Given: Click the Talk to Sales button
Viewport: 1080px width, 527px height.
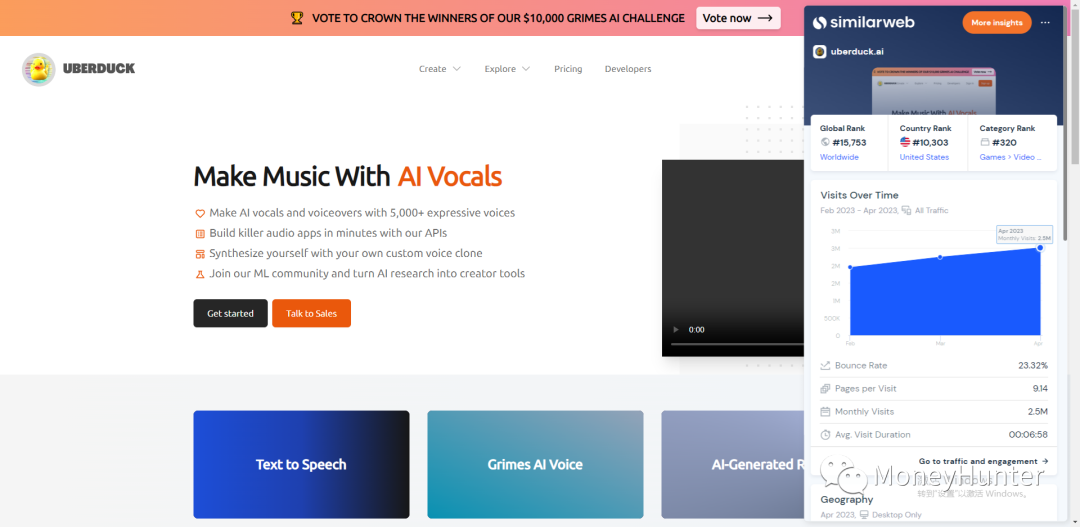Looking at the screenshot, I should point(311,313).
